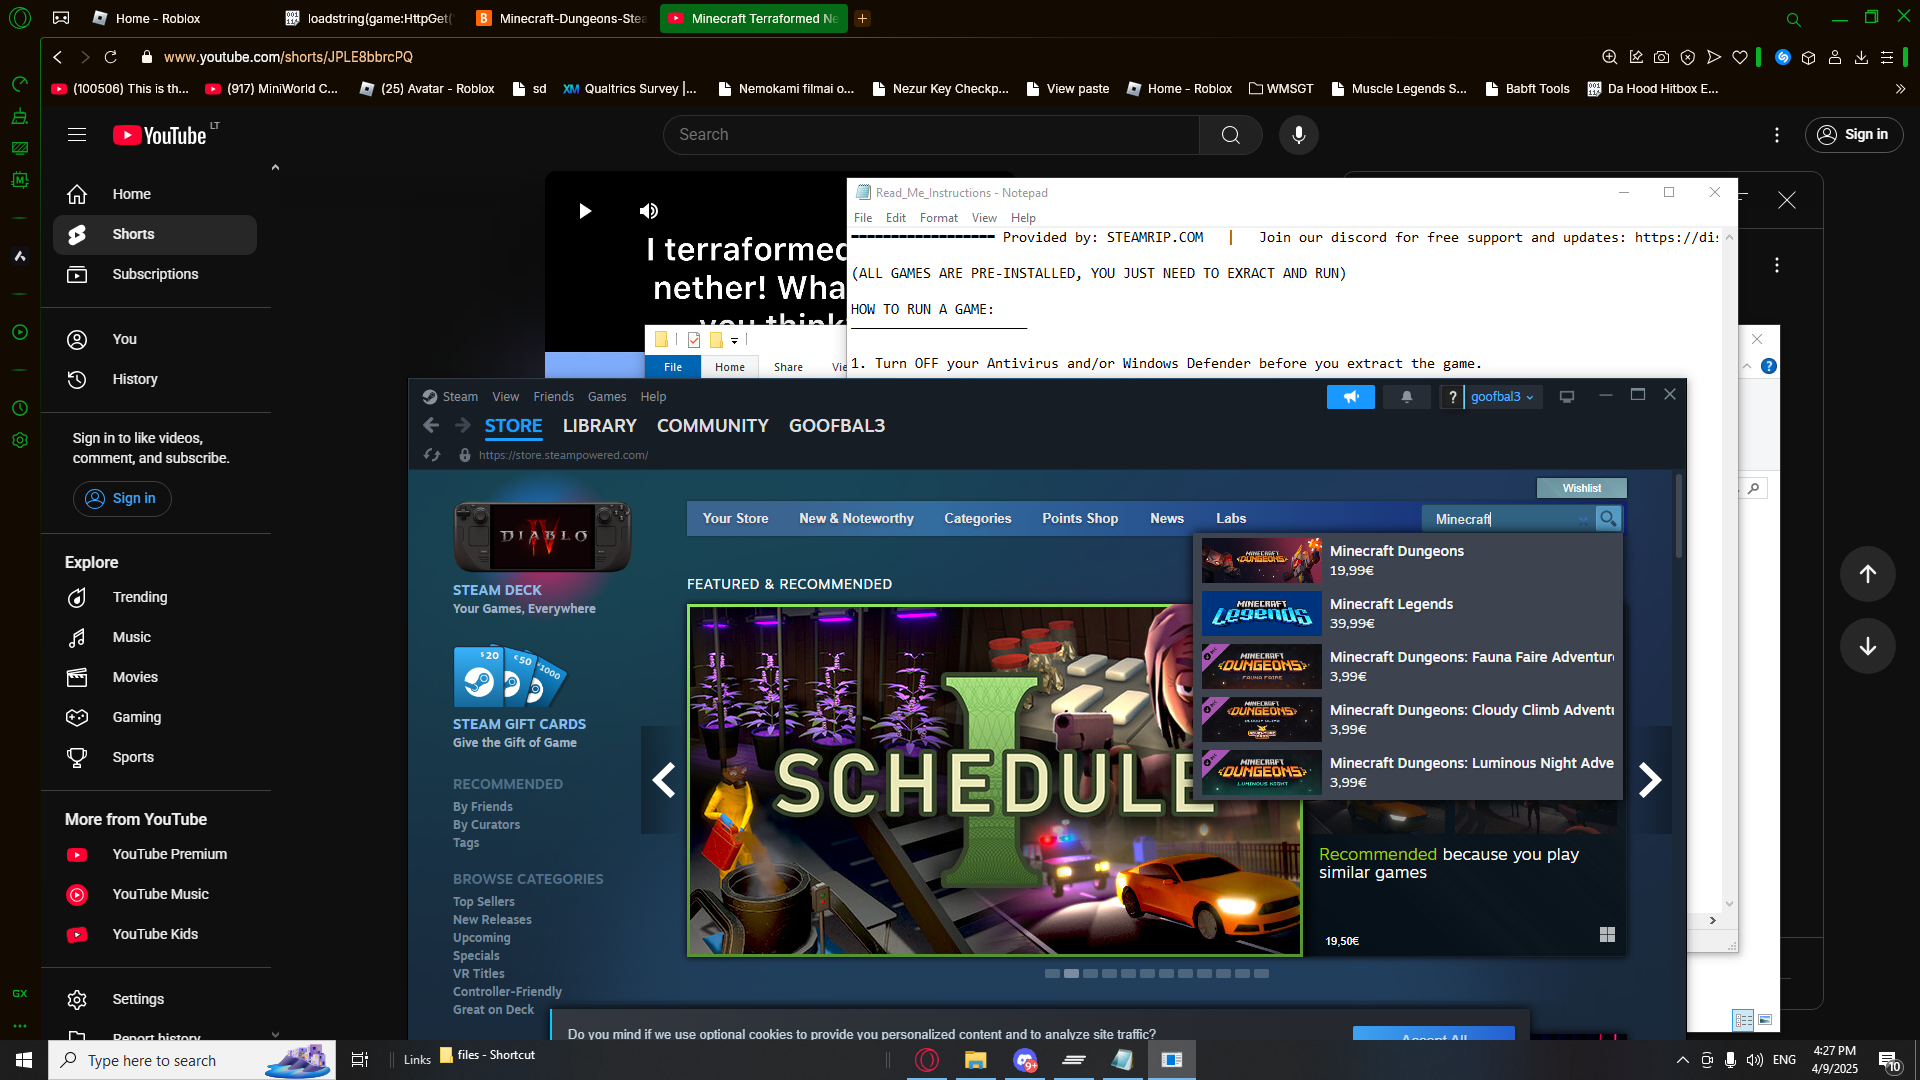This screenshot has width=1920, height=1080.
Task: Open Gaming in Explore section
Action: 155,717
